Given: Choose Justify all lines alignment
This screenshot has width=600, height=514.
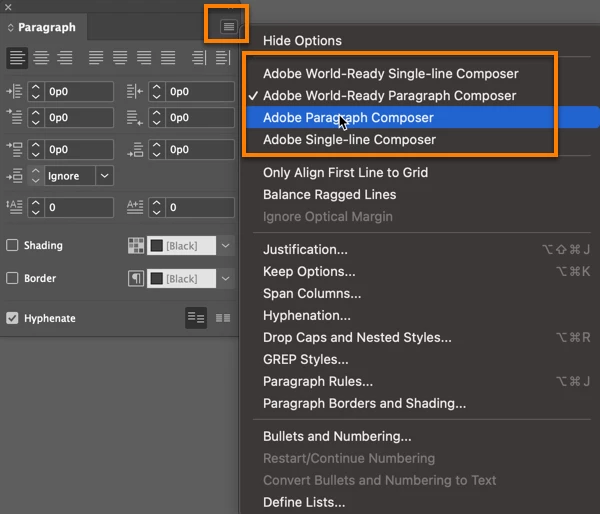Looking at the screenshot, I should pos(168,58).
